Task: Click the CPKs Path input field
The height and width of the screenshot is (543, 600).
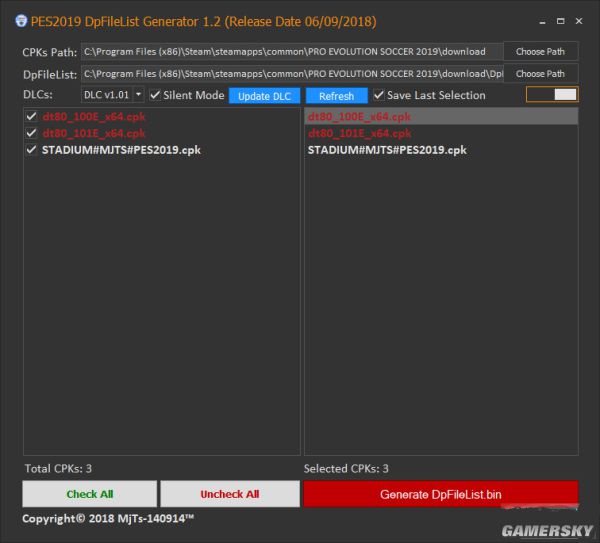Action: 292,52
